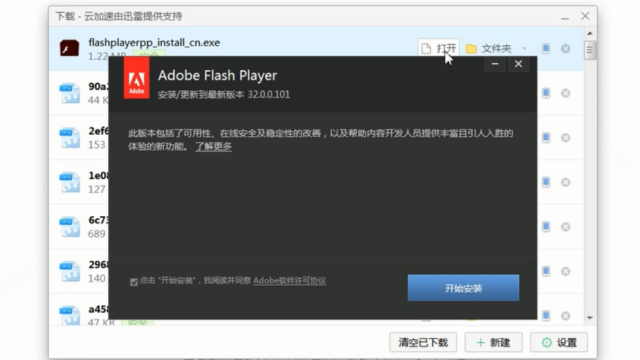Viewport: 640px width, 360px height.
Task: Click the phone icon in the 2ef row
Action: point(546,138)
